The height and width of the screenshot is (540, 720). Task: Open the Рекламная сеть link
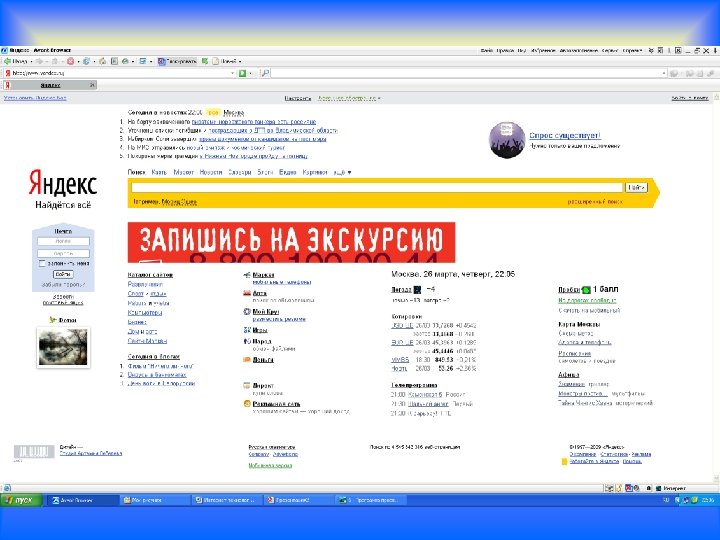click(276, 404)
